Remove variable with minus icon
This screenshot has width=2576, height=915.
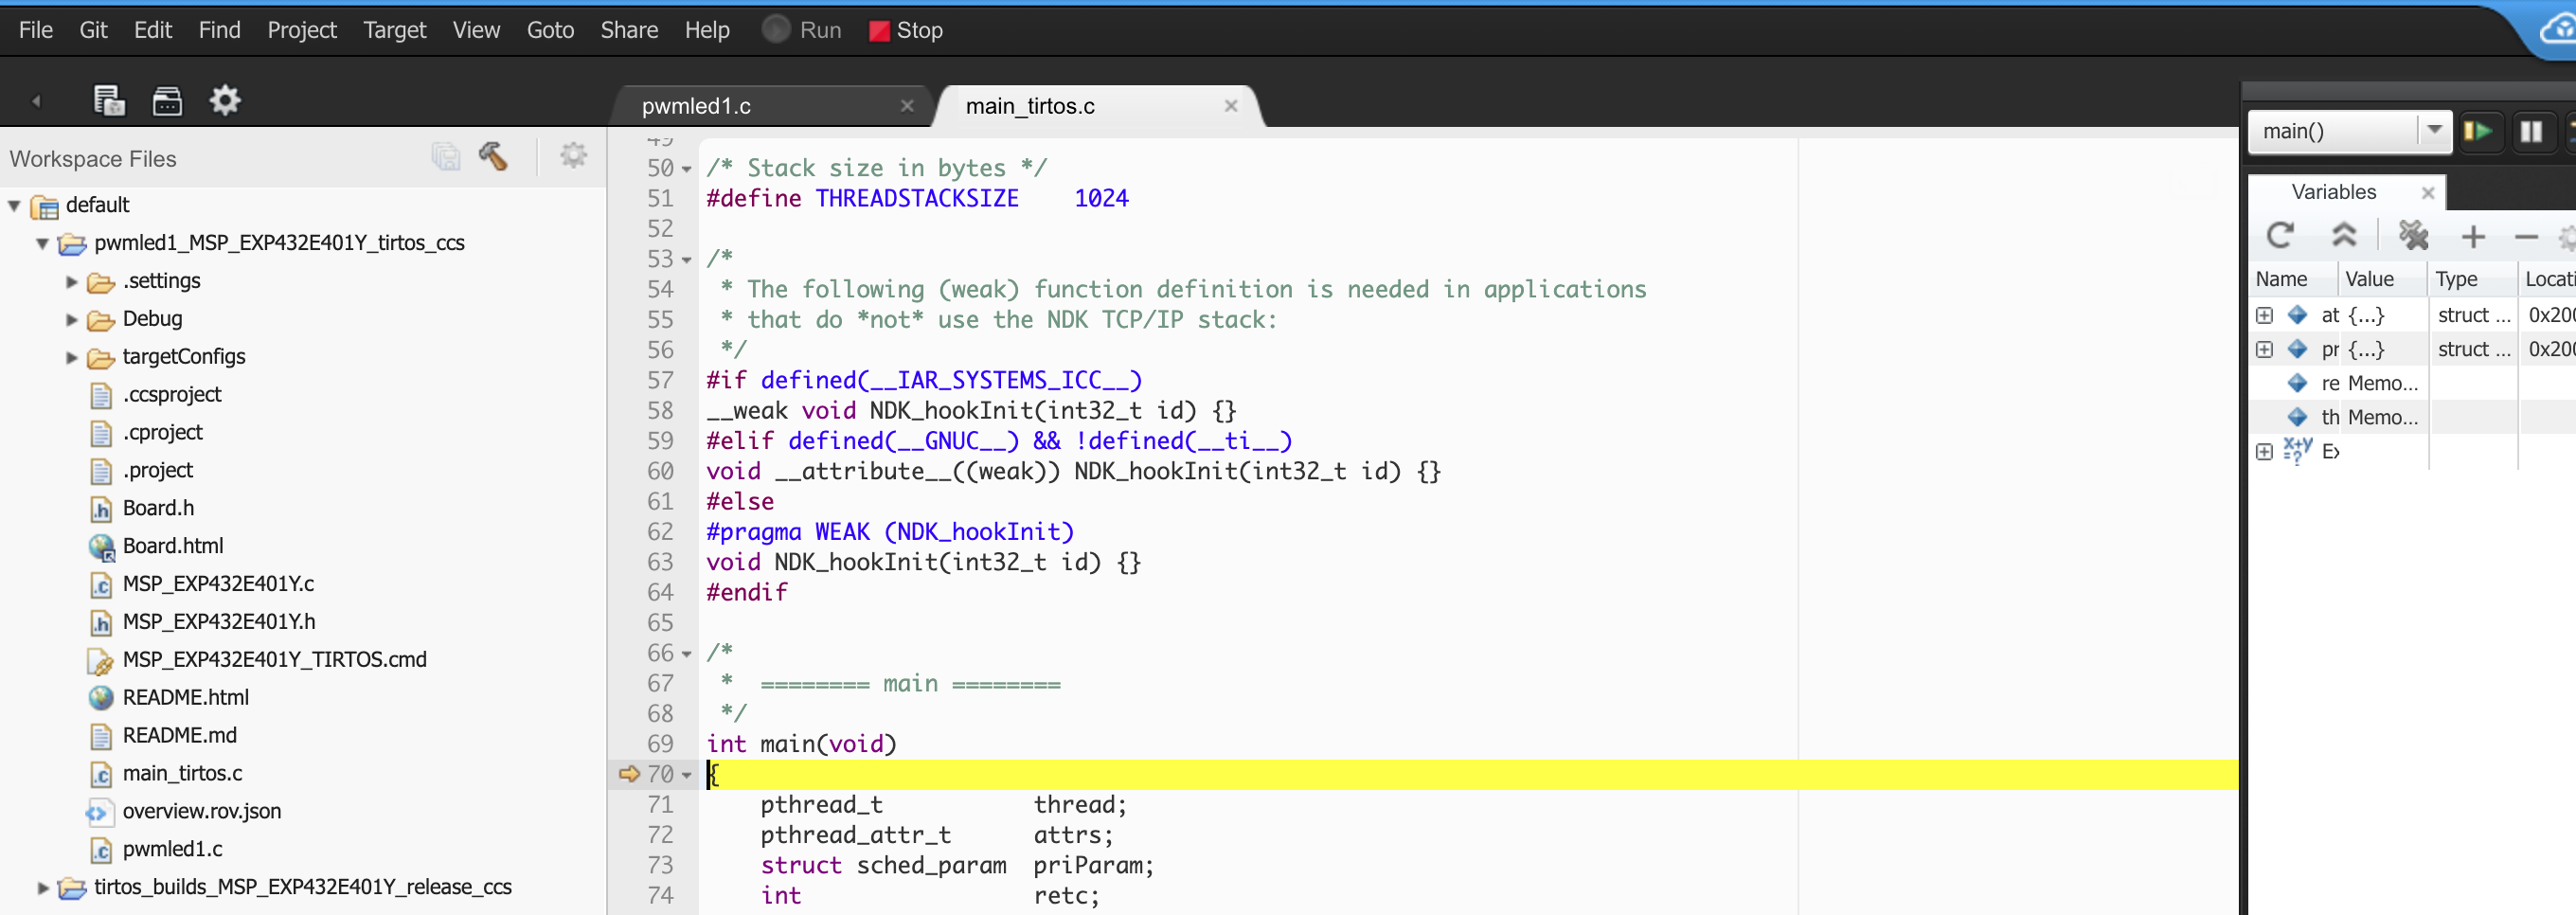[2526, 237]
